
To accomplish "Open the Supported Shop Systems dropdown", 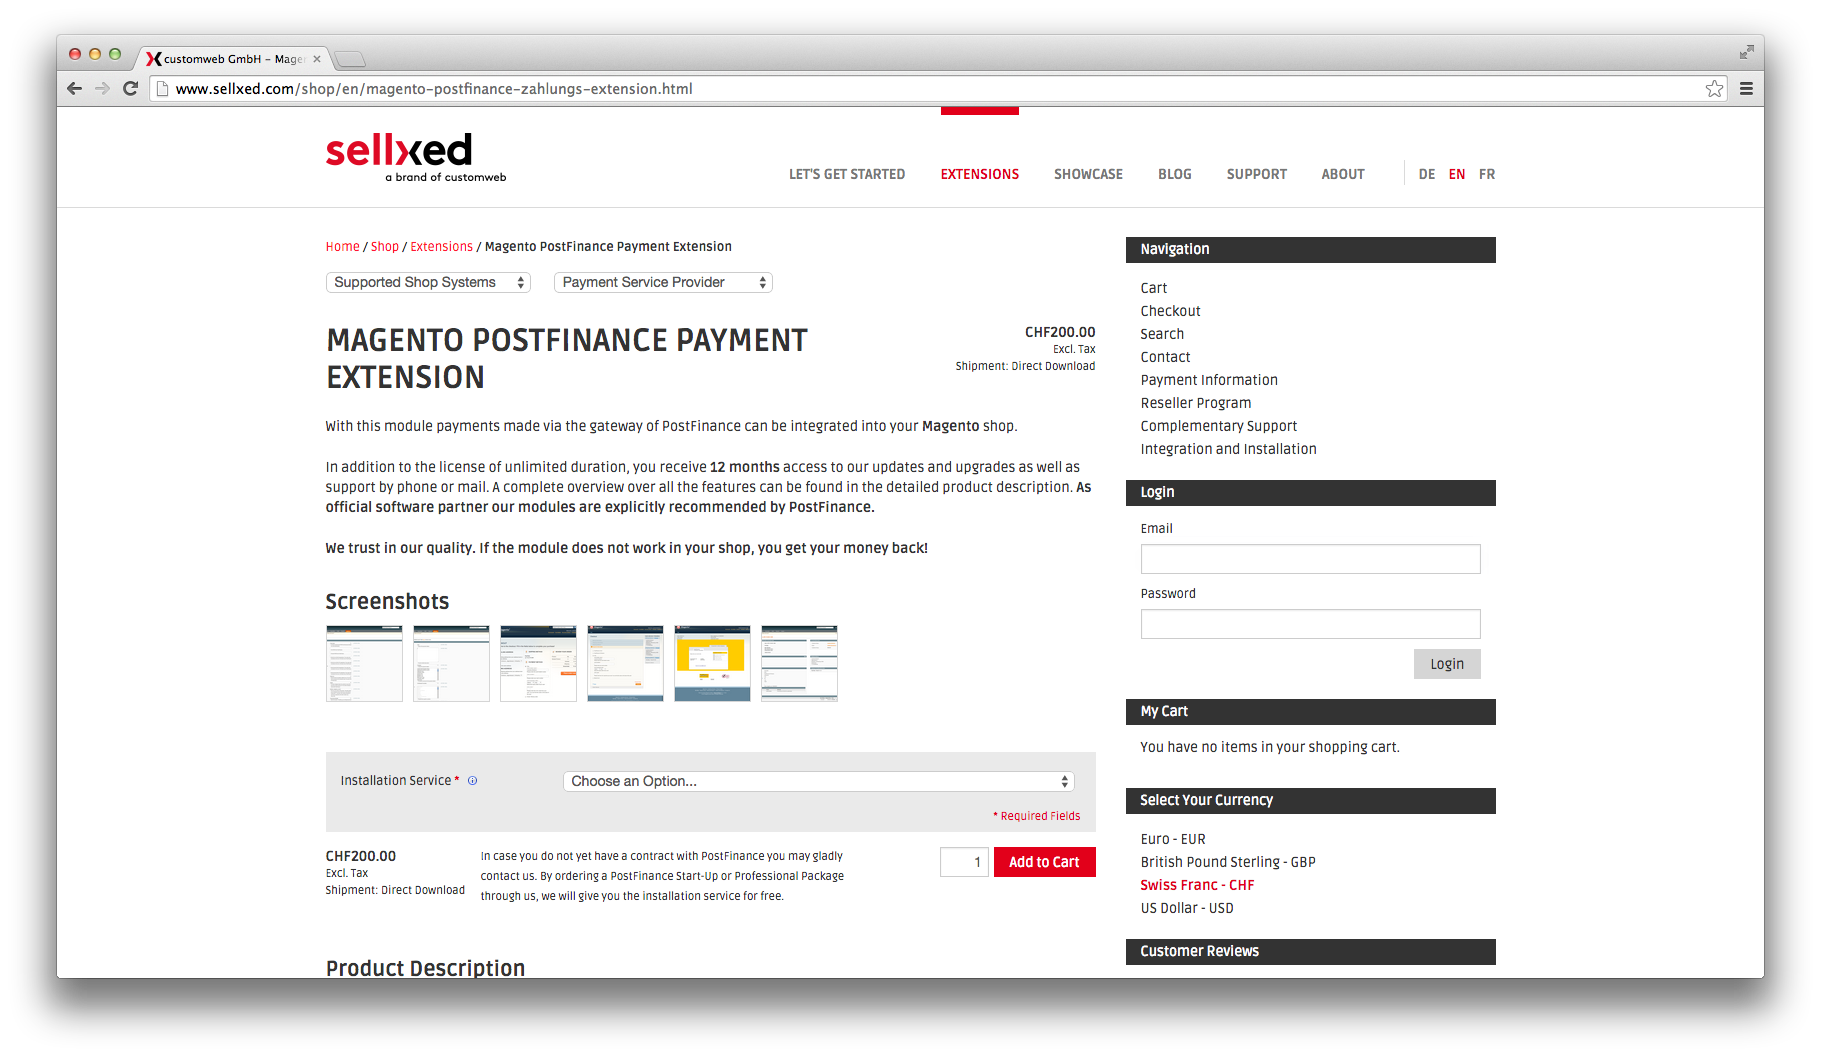I will pyautogui.click(x=428, y=283).
